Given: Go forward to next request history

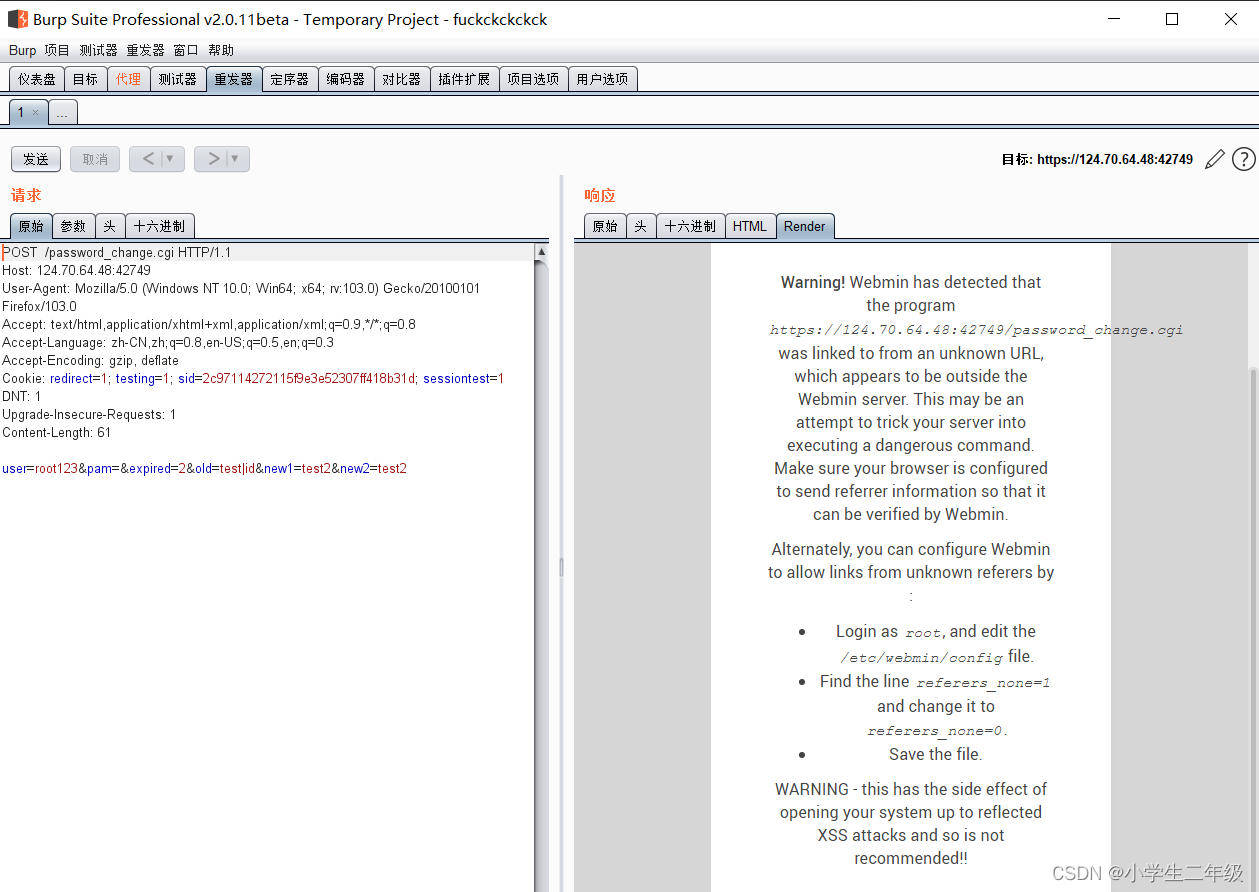Looking at the screenshot, I should pyautogui.click(x=213, y=159).
